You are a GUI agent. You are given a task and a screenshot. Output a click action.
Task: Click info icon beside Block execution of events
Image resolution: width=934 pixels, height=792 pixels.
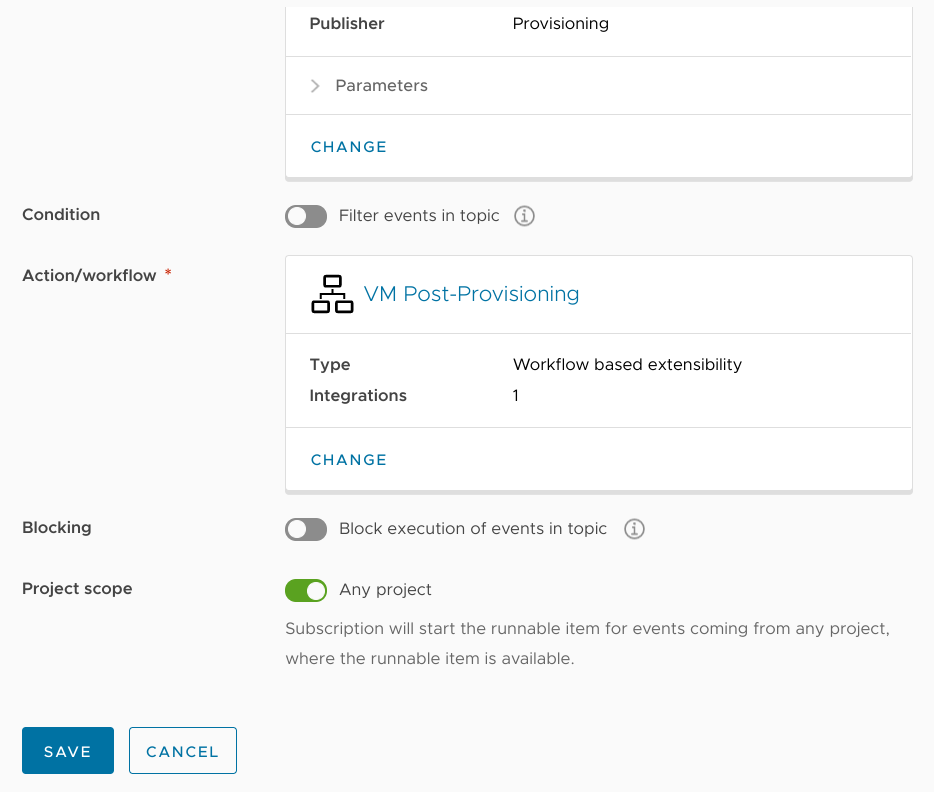click(634, 529)
